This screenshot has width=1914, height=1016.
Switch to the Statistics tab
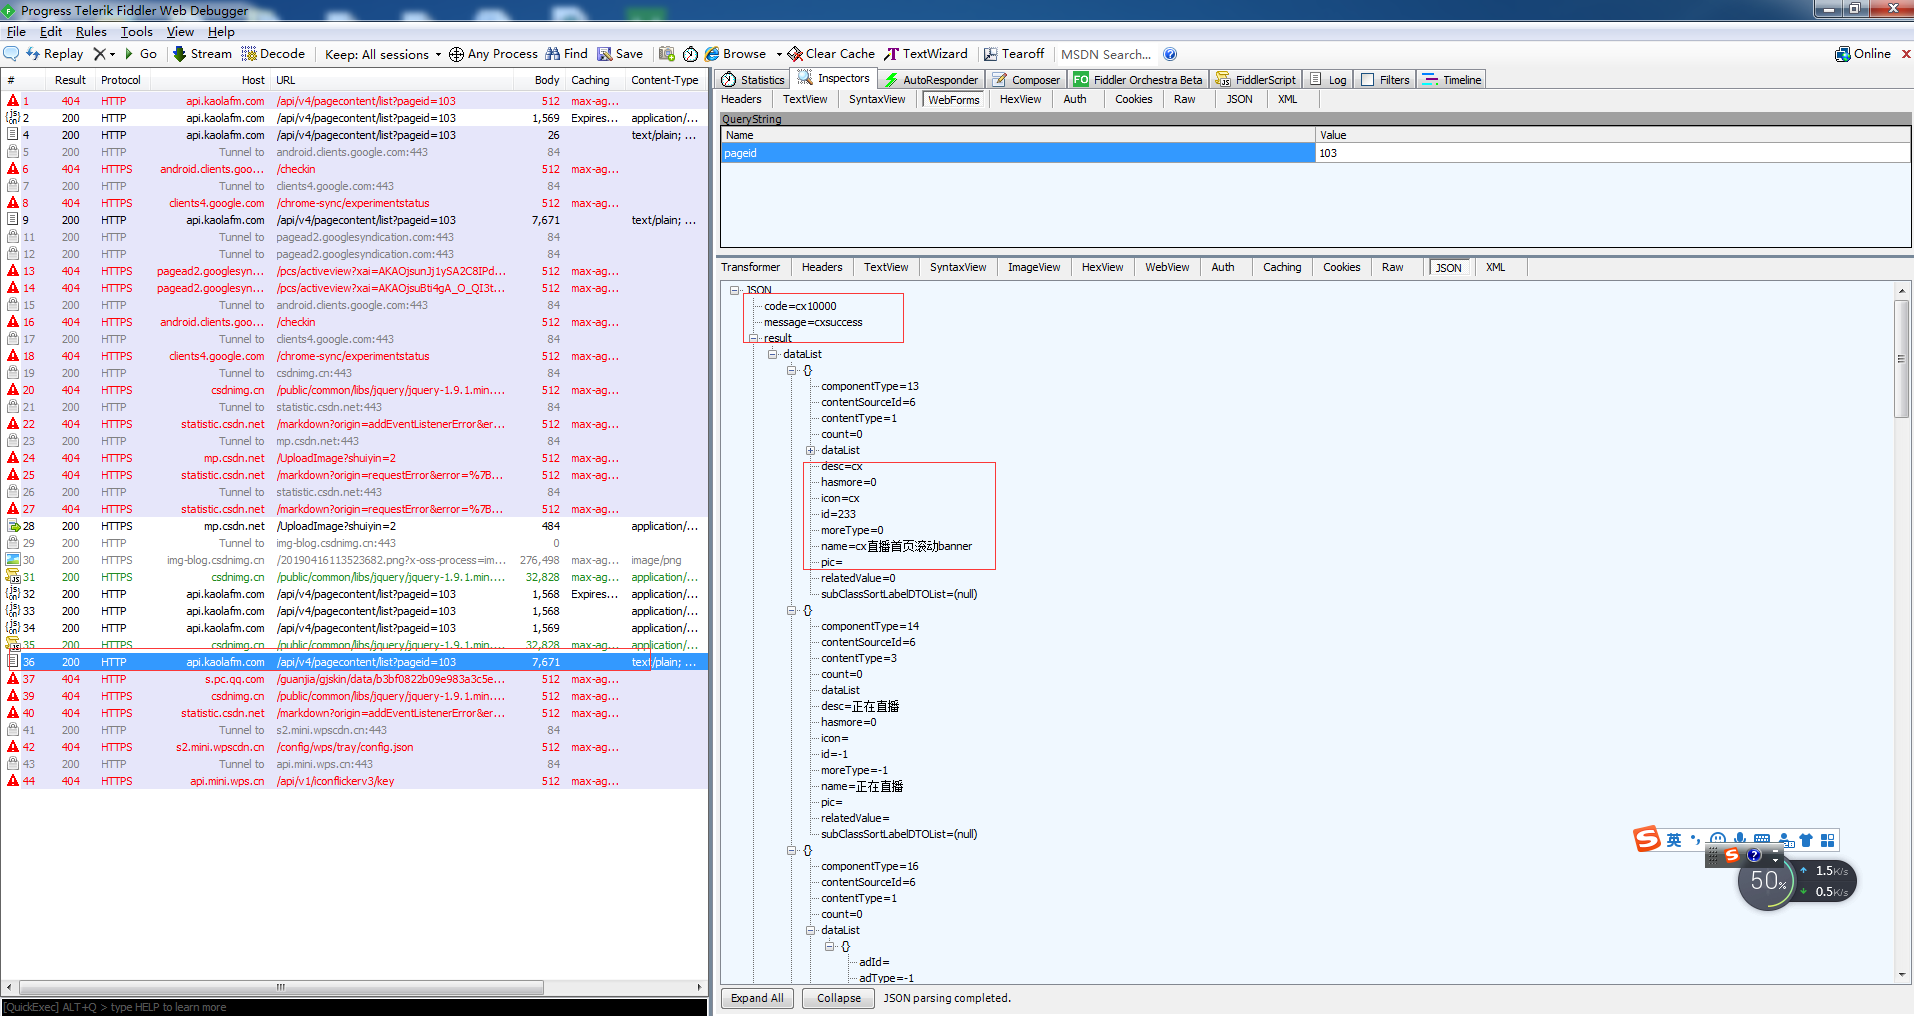(x=754, y=79)
